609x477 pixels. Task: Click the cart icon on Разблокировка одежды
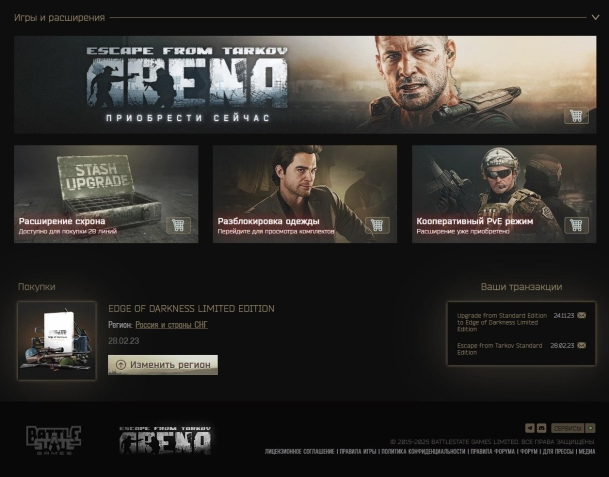coord(377,225)
